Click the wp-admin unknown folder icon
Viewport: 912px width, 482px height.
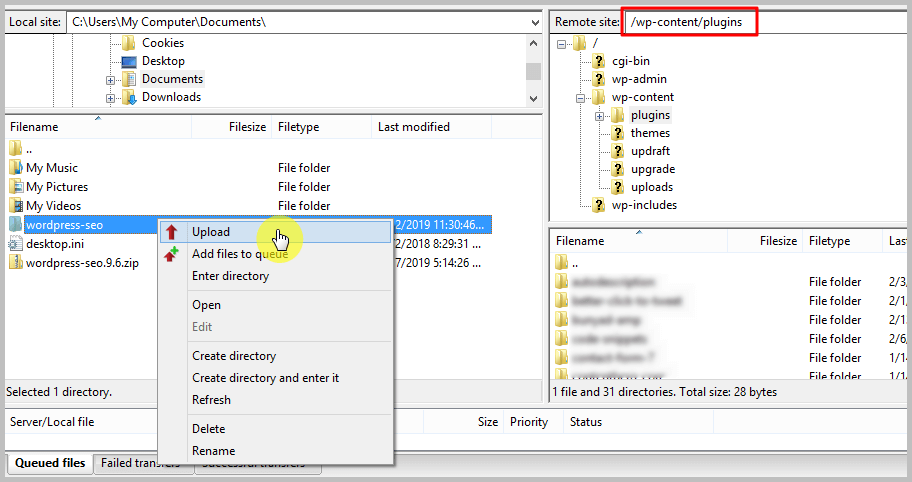pyautogui.click(x=598, y=79)
